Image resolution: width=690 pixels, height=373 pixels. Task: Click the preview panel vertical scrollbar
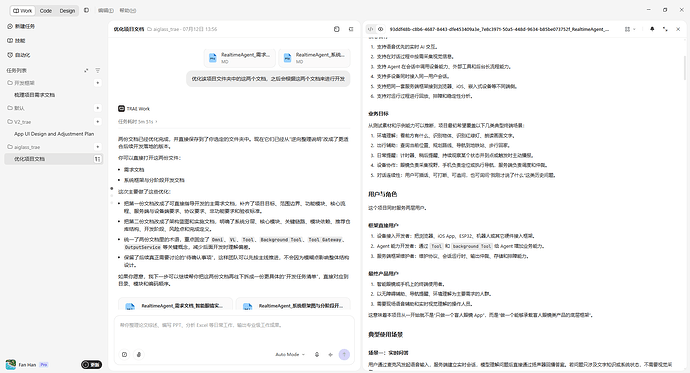point(685,68)
